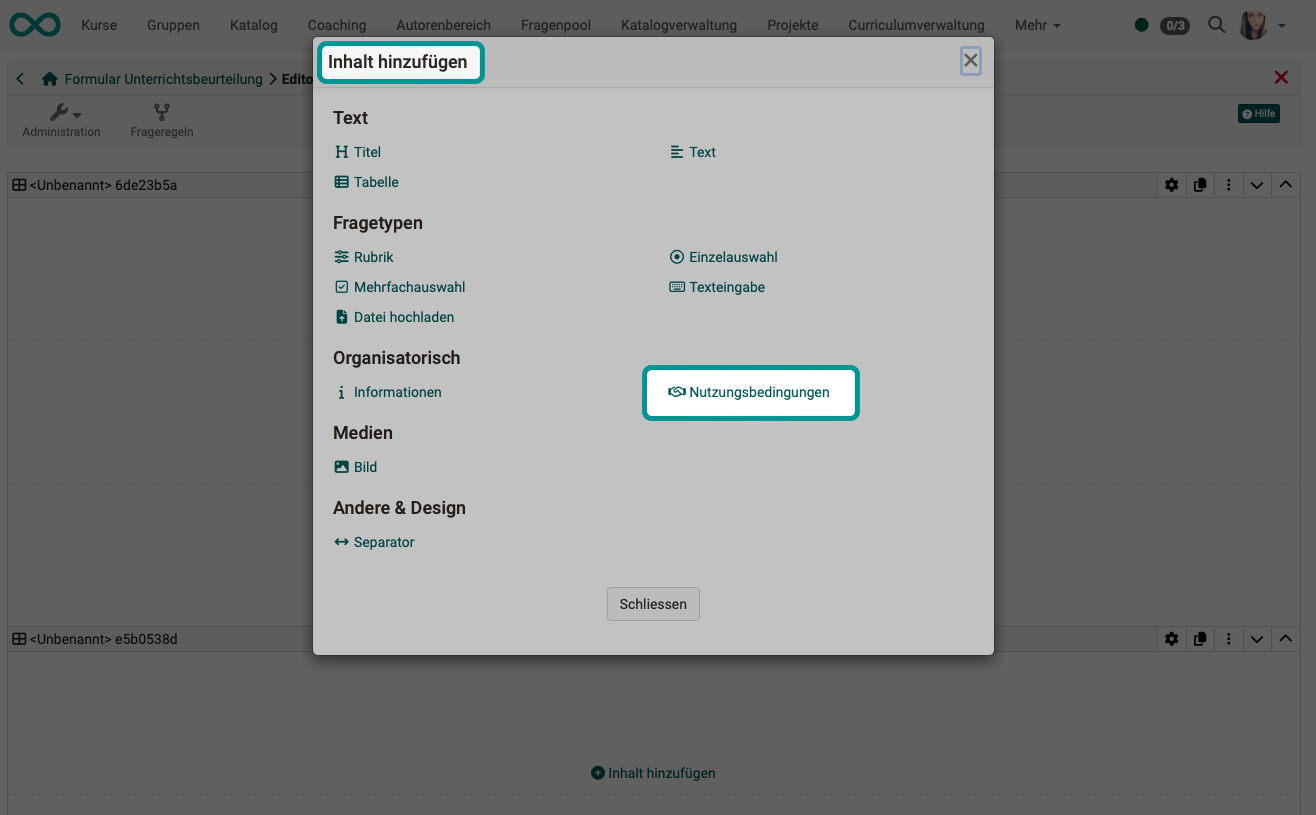Add a Rubrik question type
The image size is (1316, 815).
click(x=364, y=257)
